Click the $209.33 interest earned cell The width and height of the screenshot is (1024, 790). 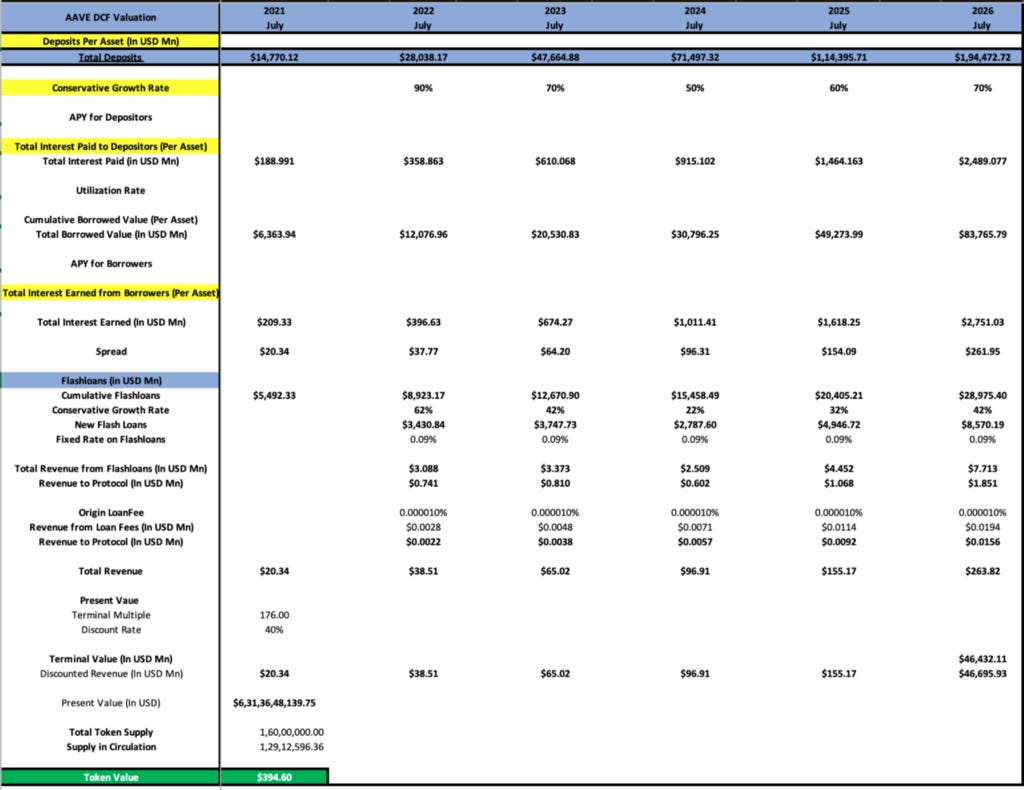(274, 323)
